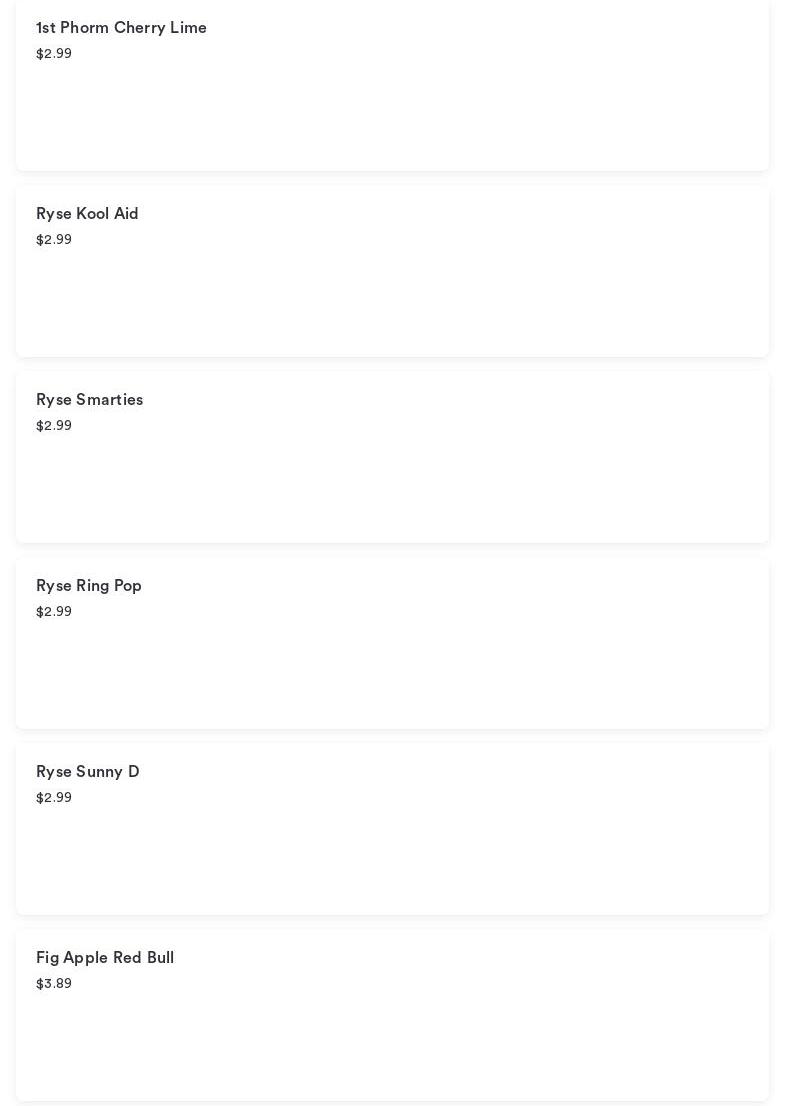Click the $3.89 price label
Viewport: 785px width, 1106px height.
point(54,984)
